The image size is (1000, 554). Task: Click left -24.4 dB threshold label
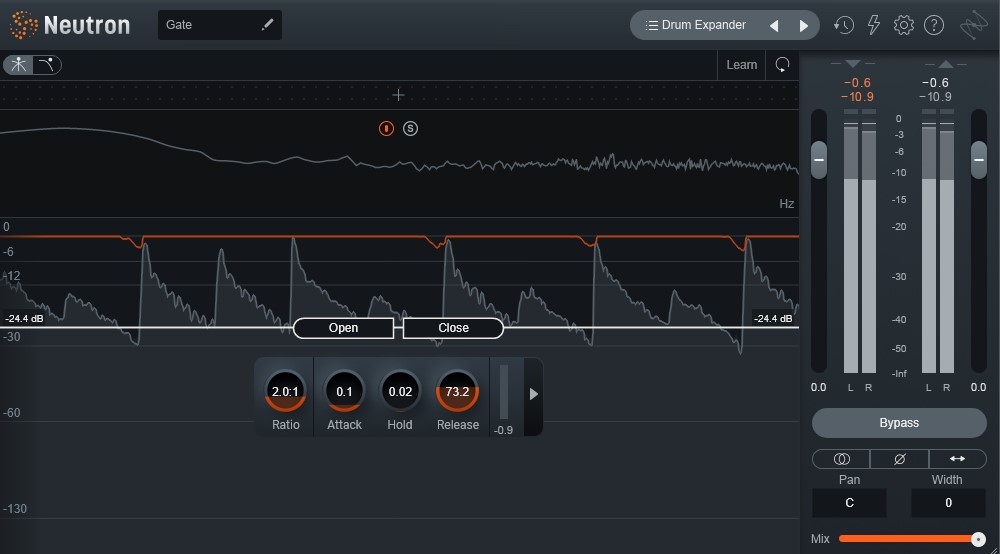[24, 318]
